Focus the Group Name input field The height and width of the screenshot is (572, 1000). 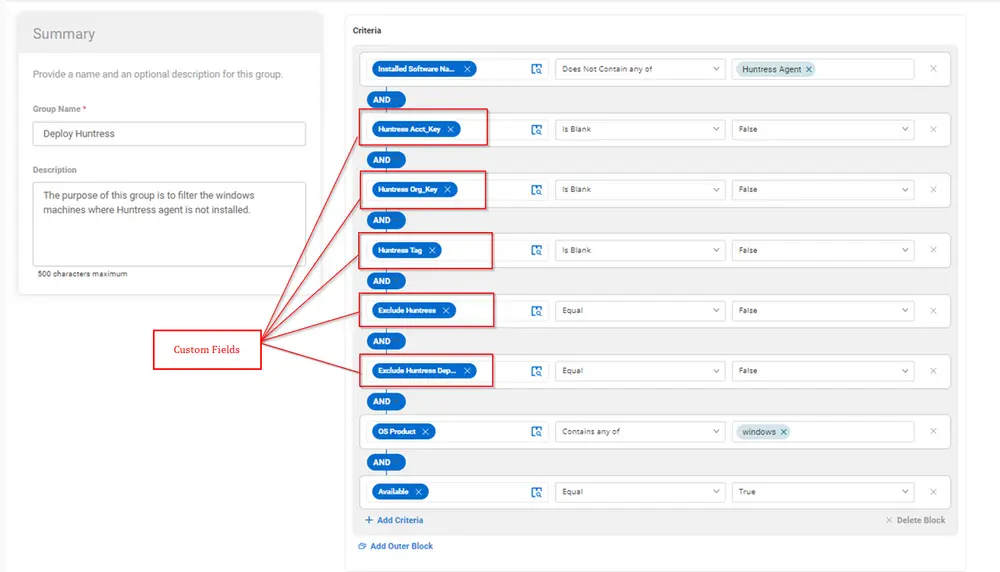169,134
